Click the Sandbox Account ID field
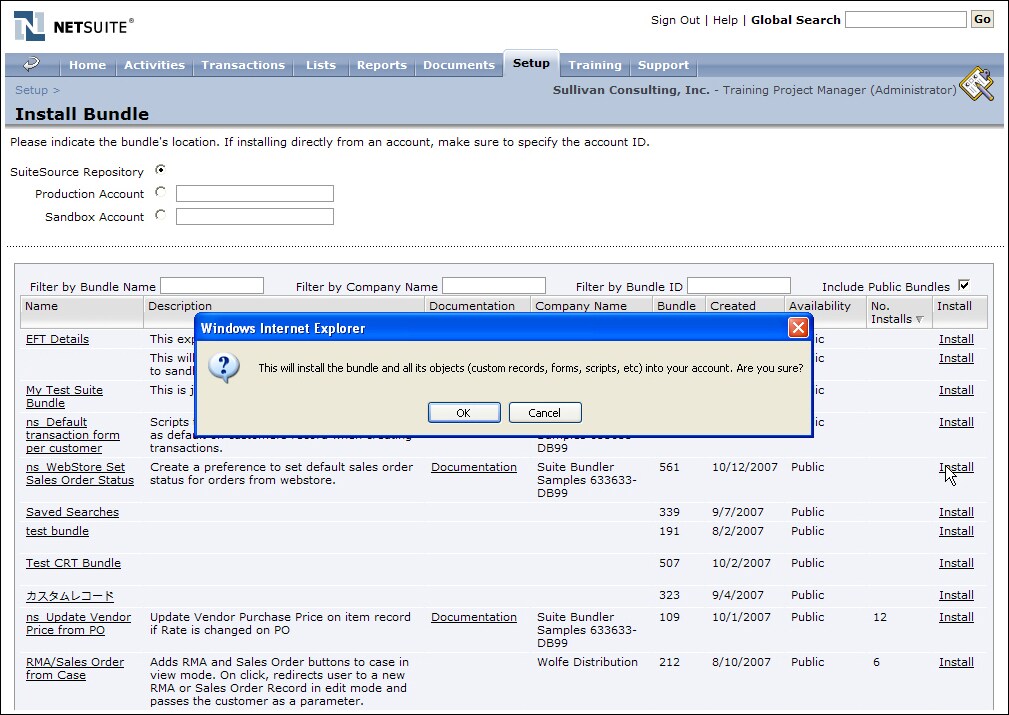Image resolution: width=1009 pixels, height=715 pixels. coord(255,216)
